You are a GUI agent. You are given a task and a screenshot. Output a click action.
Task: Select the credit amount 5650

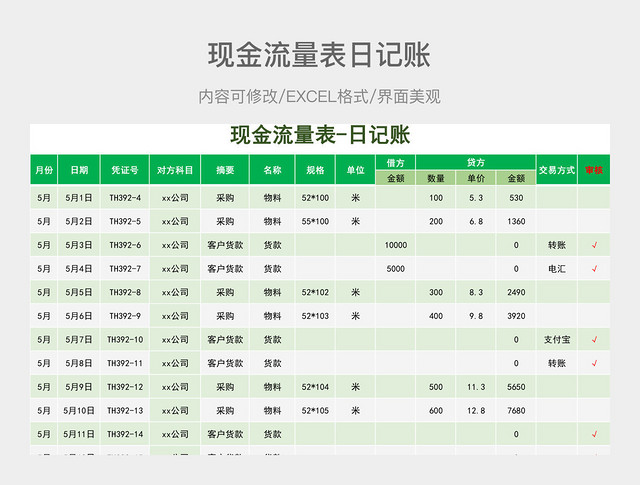(x=516, y=387)
